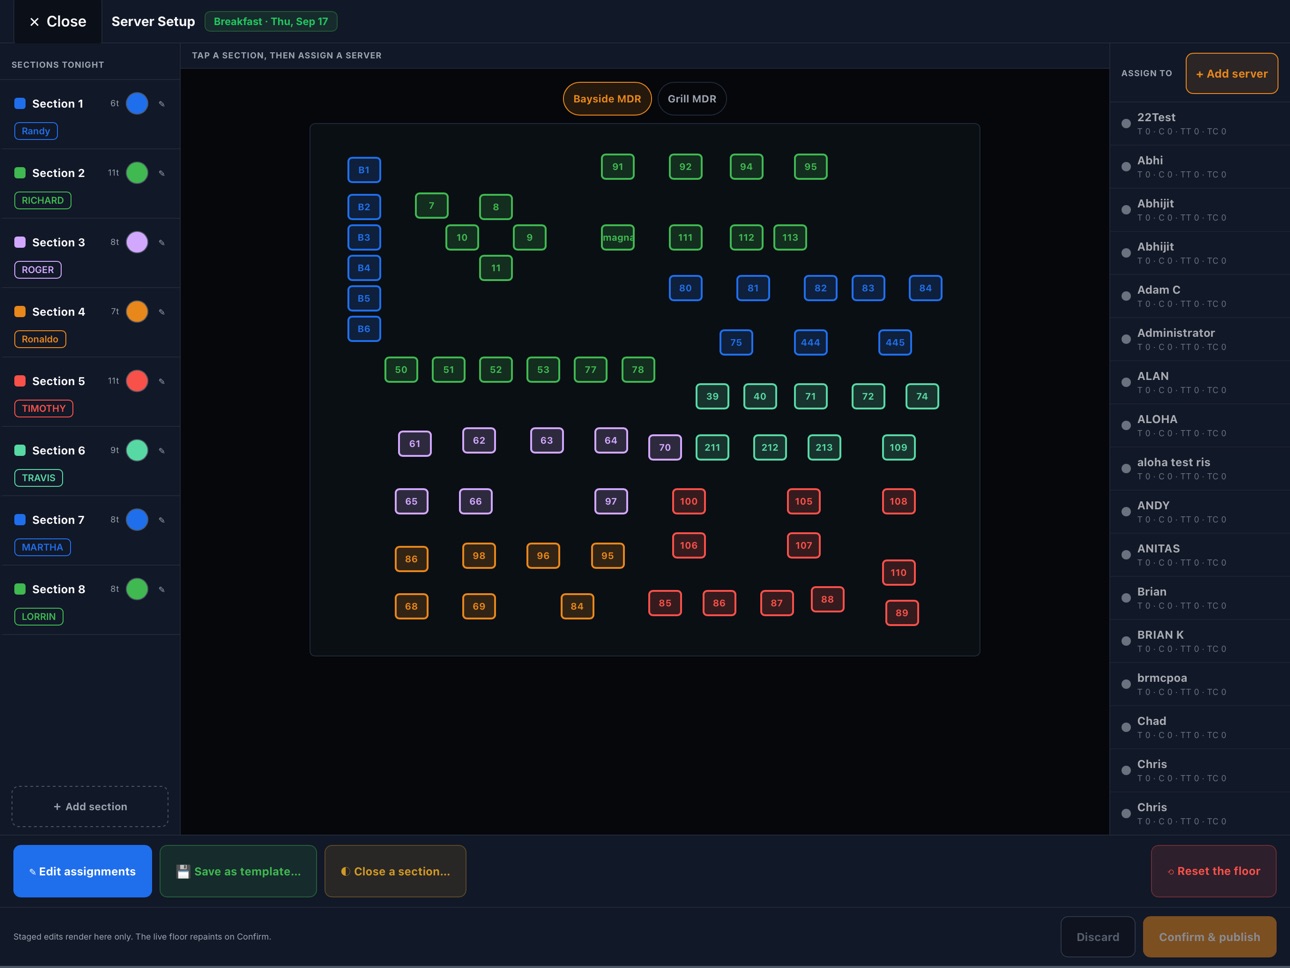Switch to the Bayside MDR tab
This screenshot has width=1290, height=968.
(607, 99)
